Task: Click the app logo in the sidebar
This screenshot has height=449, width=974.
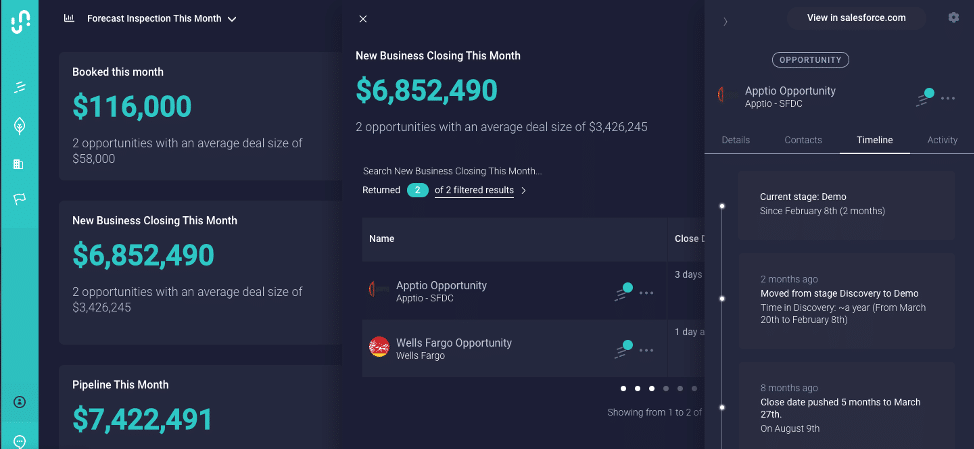Action: [x=20, y=23]
